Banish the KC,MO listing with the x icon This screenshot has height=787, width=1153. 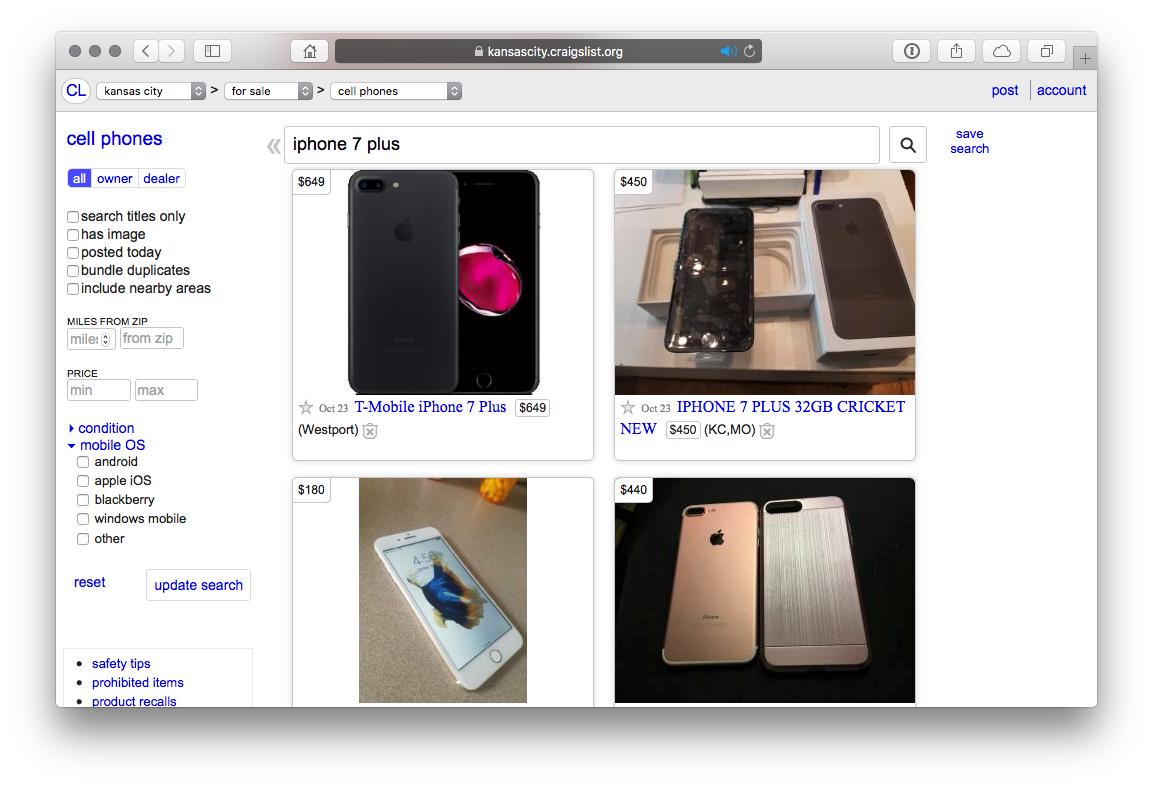click(766, 430)
